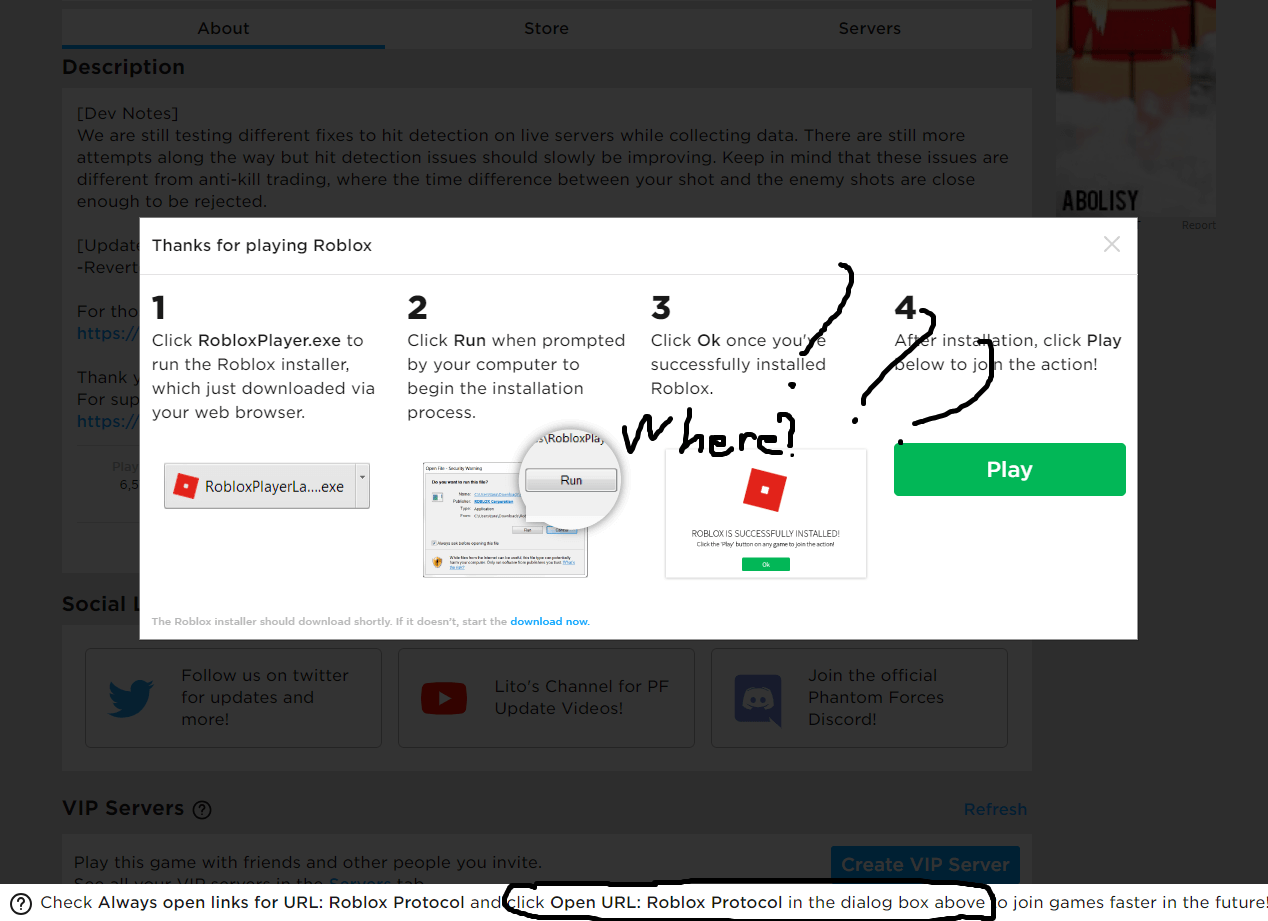Open Follow us on twitter link
1268x921 pixels.
point(233,697)
